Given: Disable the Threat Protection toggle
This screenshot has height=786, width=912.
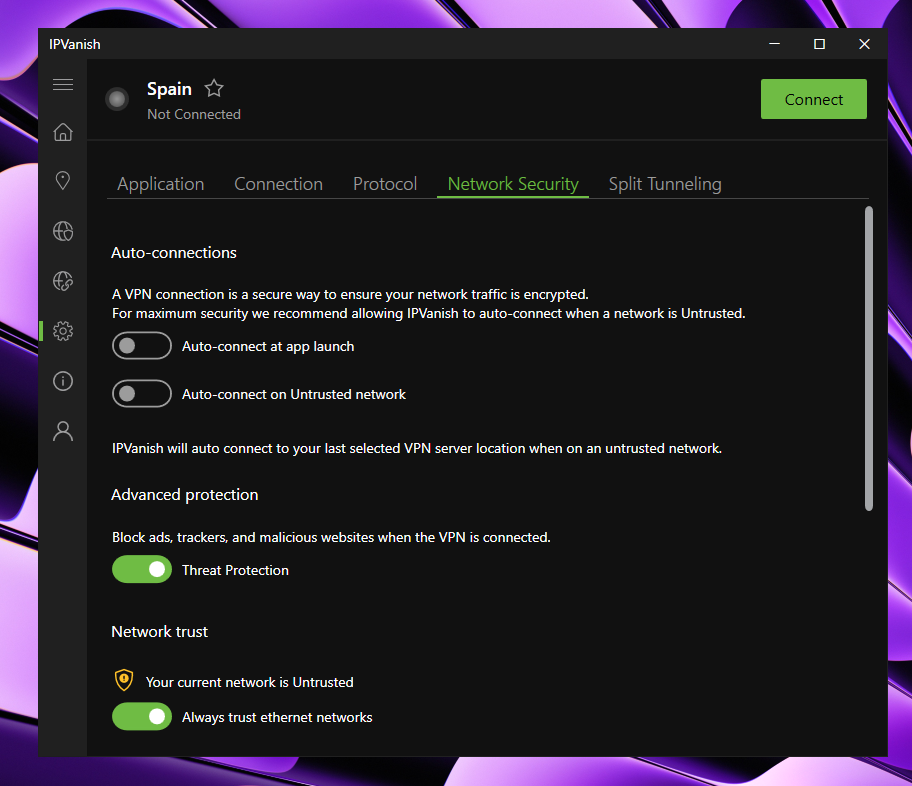Looking at the screenshot, I should point(142,570).
